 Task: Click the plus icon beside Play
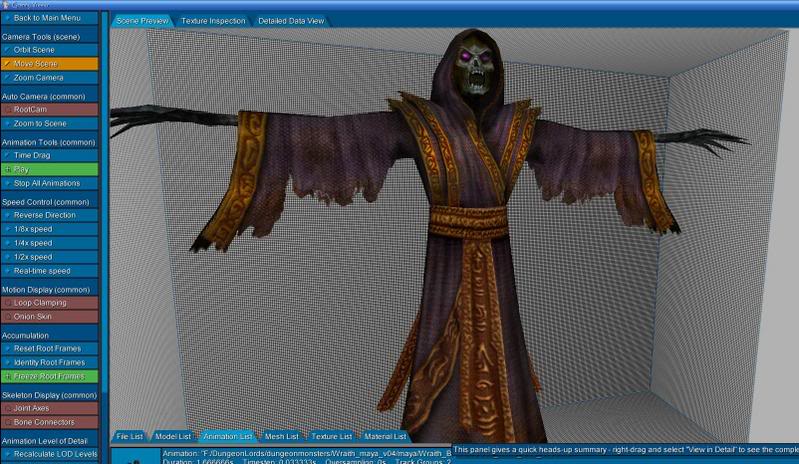(8, 169)
